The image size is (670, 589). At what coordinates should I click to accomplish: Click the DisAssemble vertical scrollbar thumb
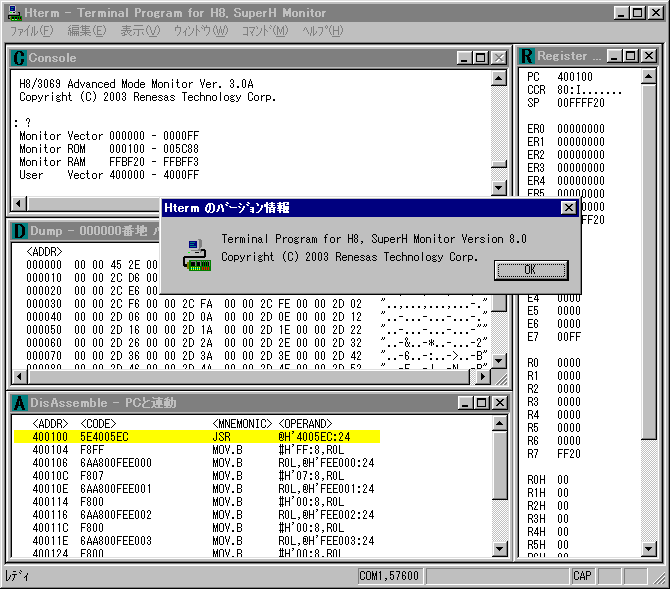(500, 465)
